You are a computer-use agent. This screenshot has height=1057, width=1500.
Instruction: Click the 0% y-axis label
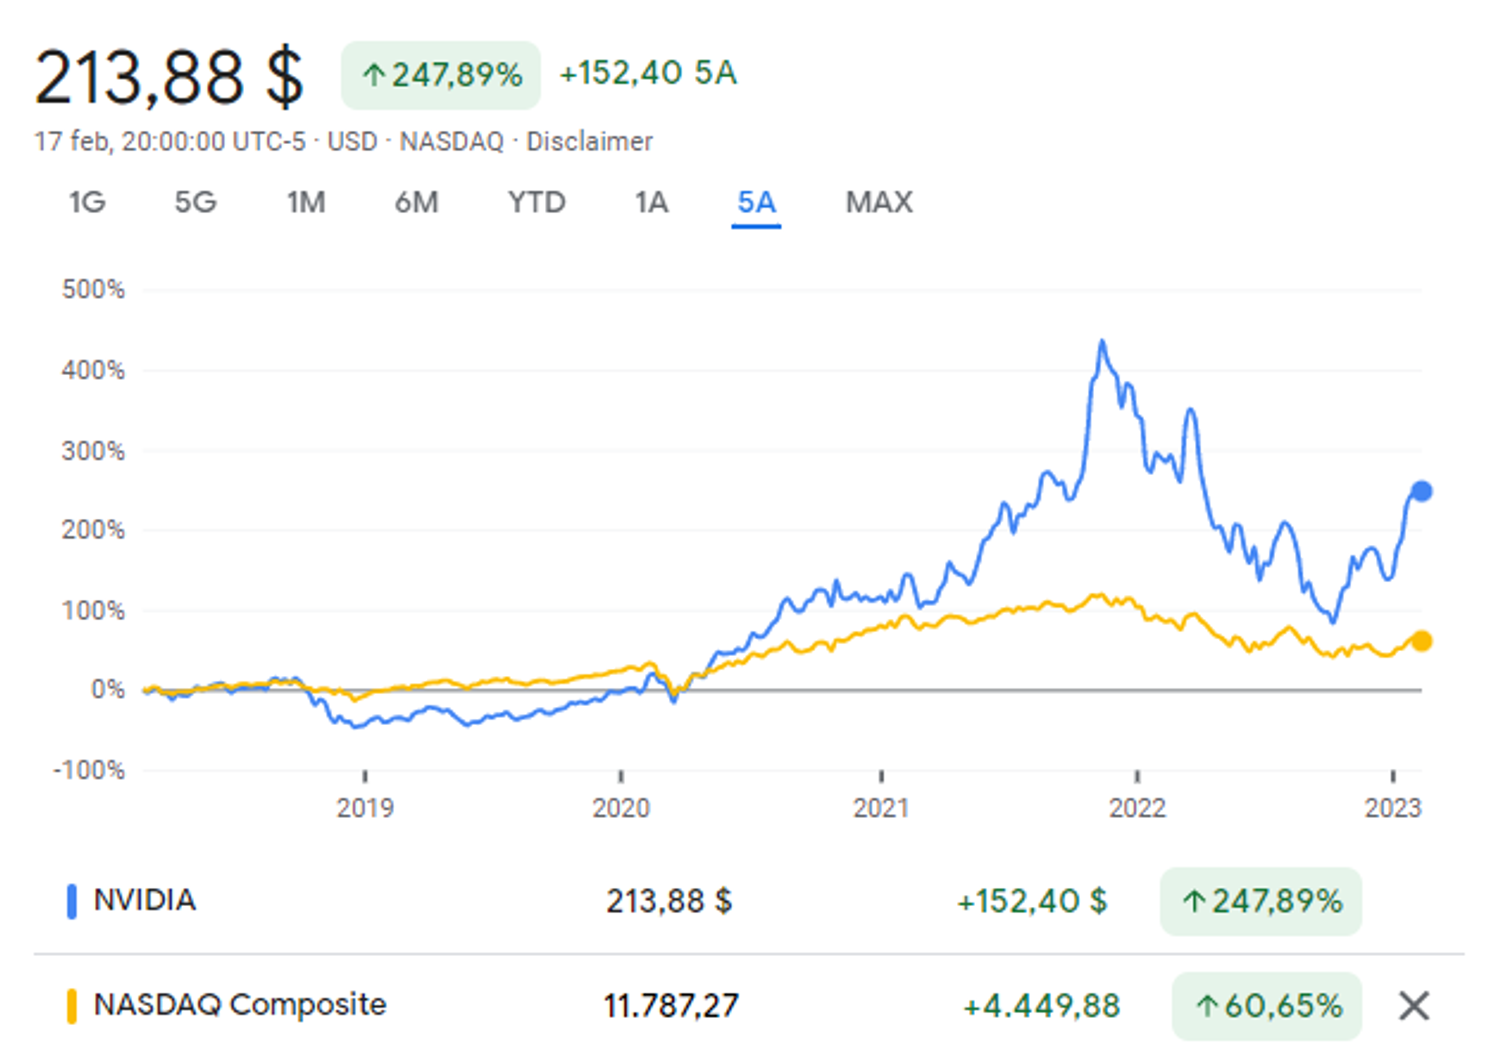[x=107, y=690]
